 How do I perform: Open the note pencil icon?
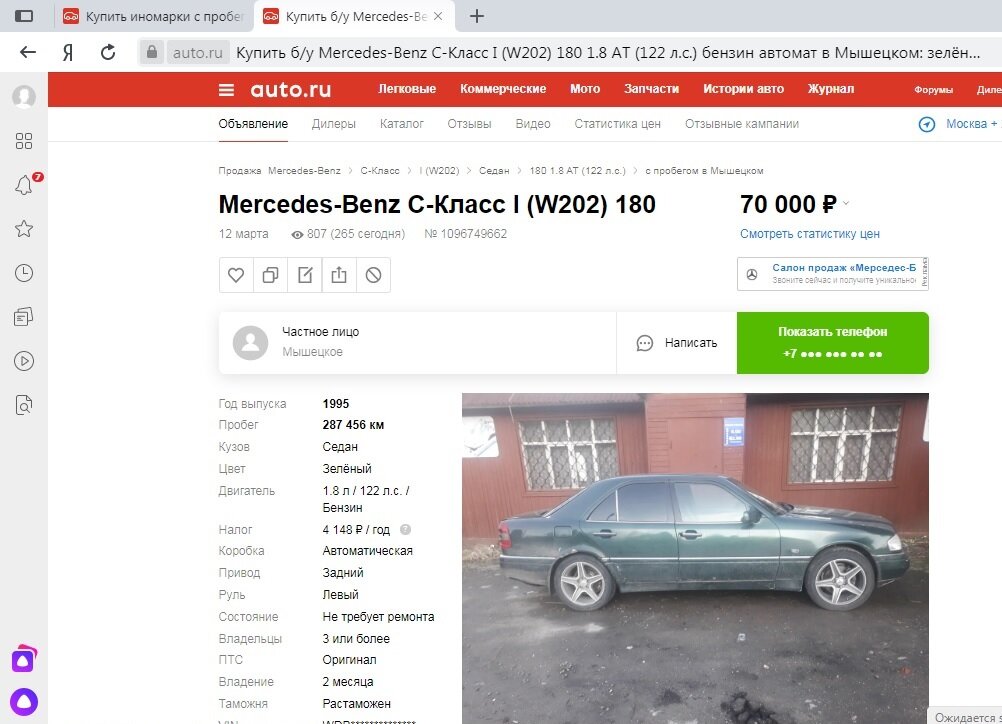305,275
